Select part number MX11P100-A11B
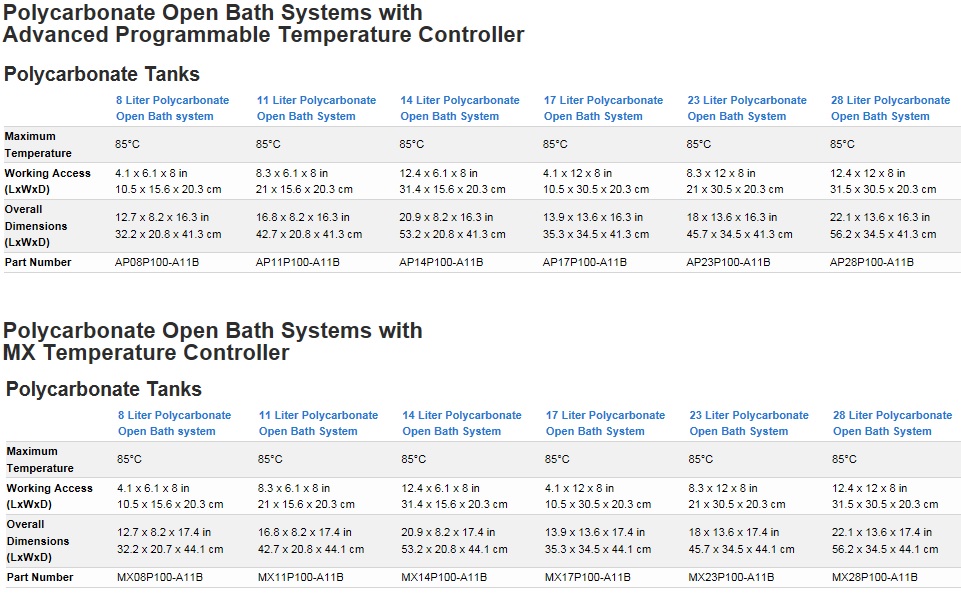 300,577
